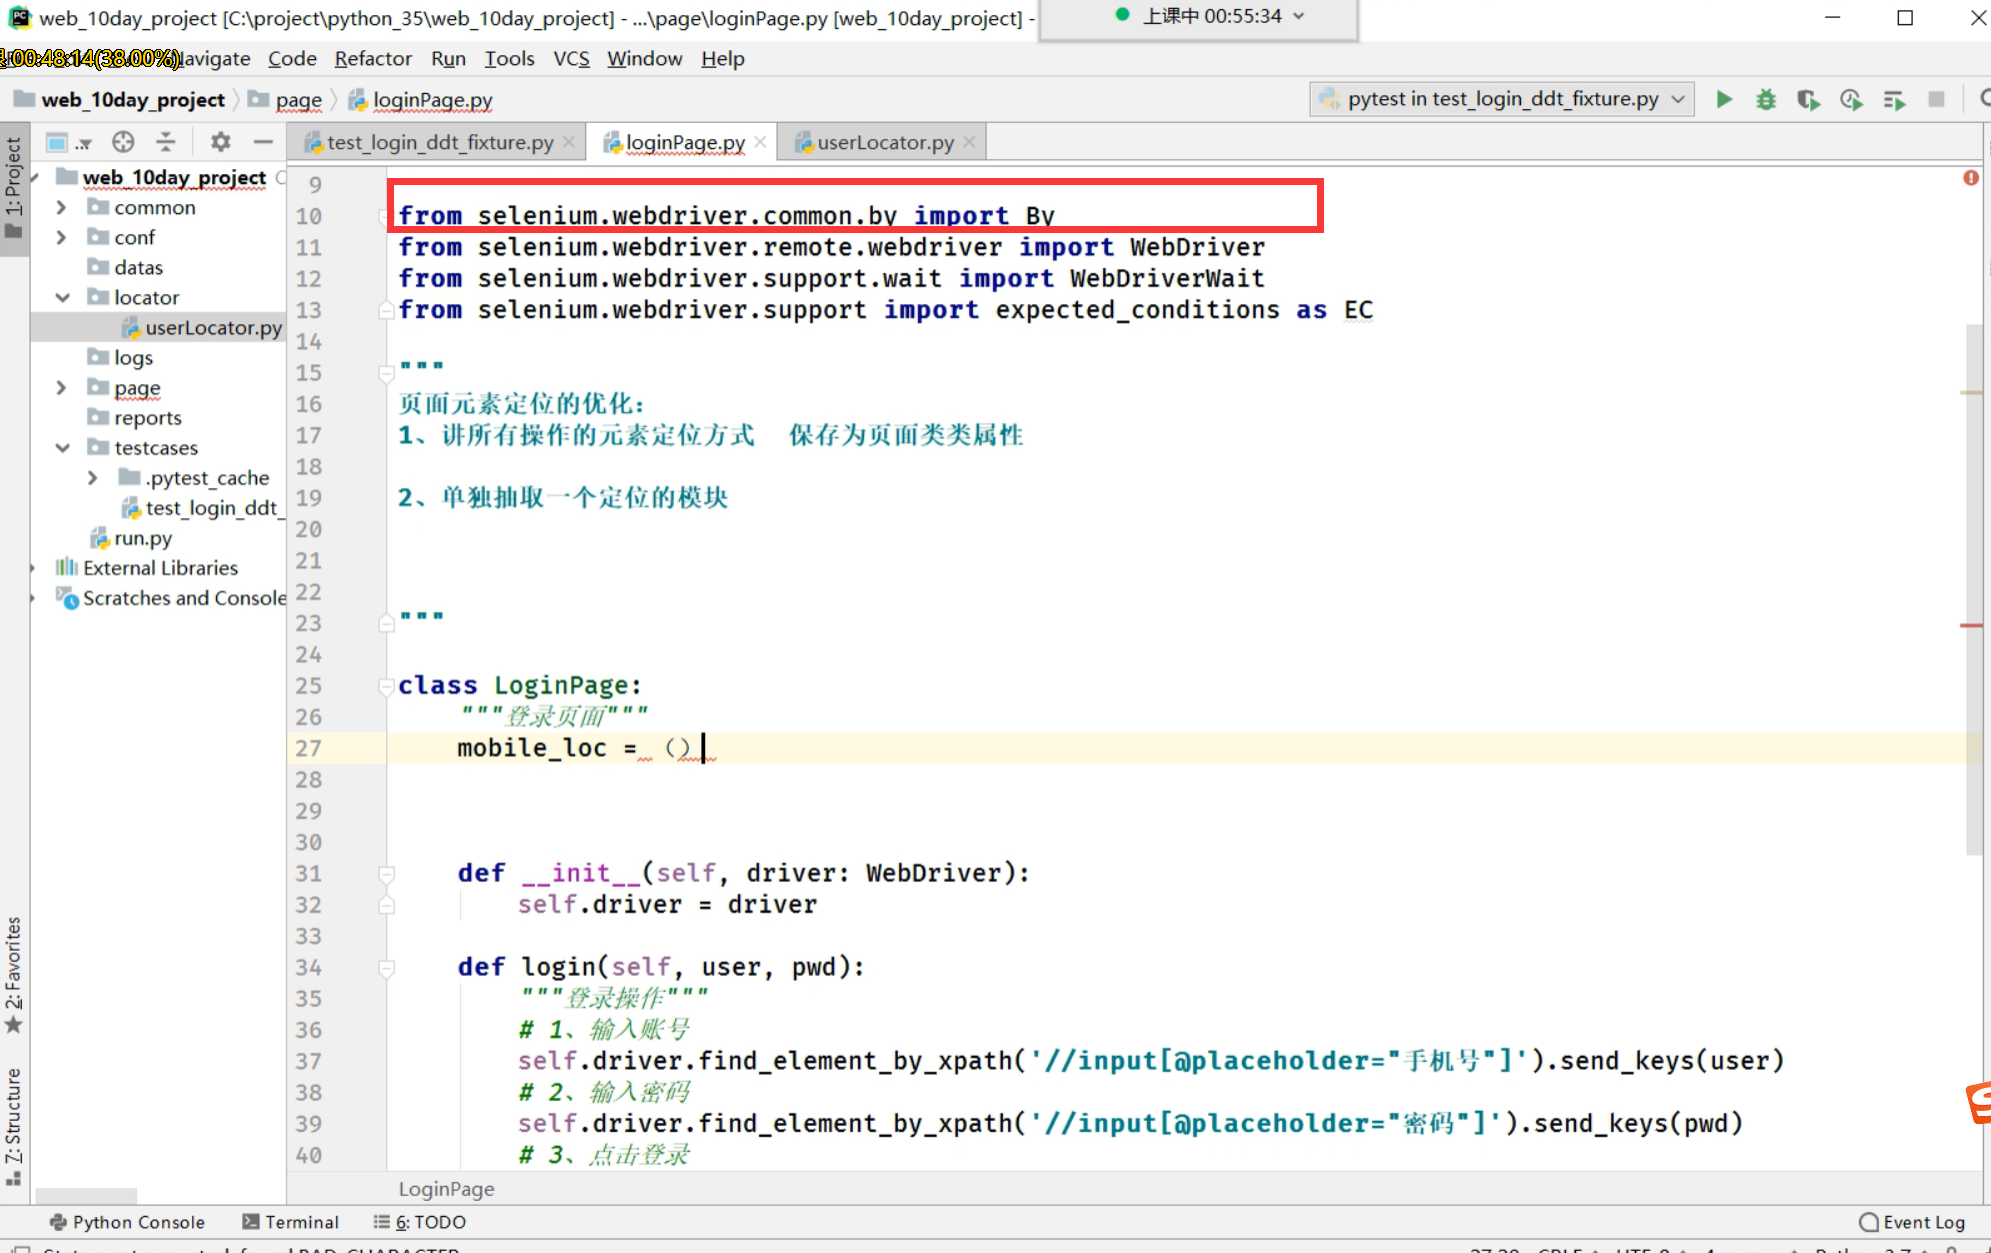Viewport: 1991px width, 1253px height.
Task: Open project panel settings gear
Action: click(x=221, y=142)
